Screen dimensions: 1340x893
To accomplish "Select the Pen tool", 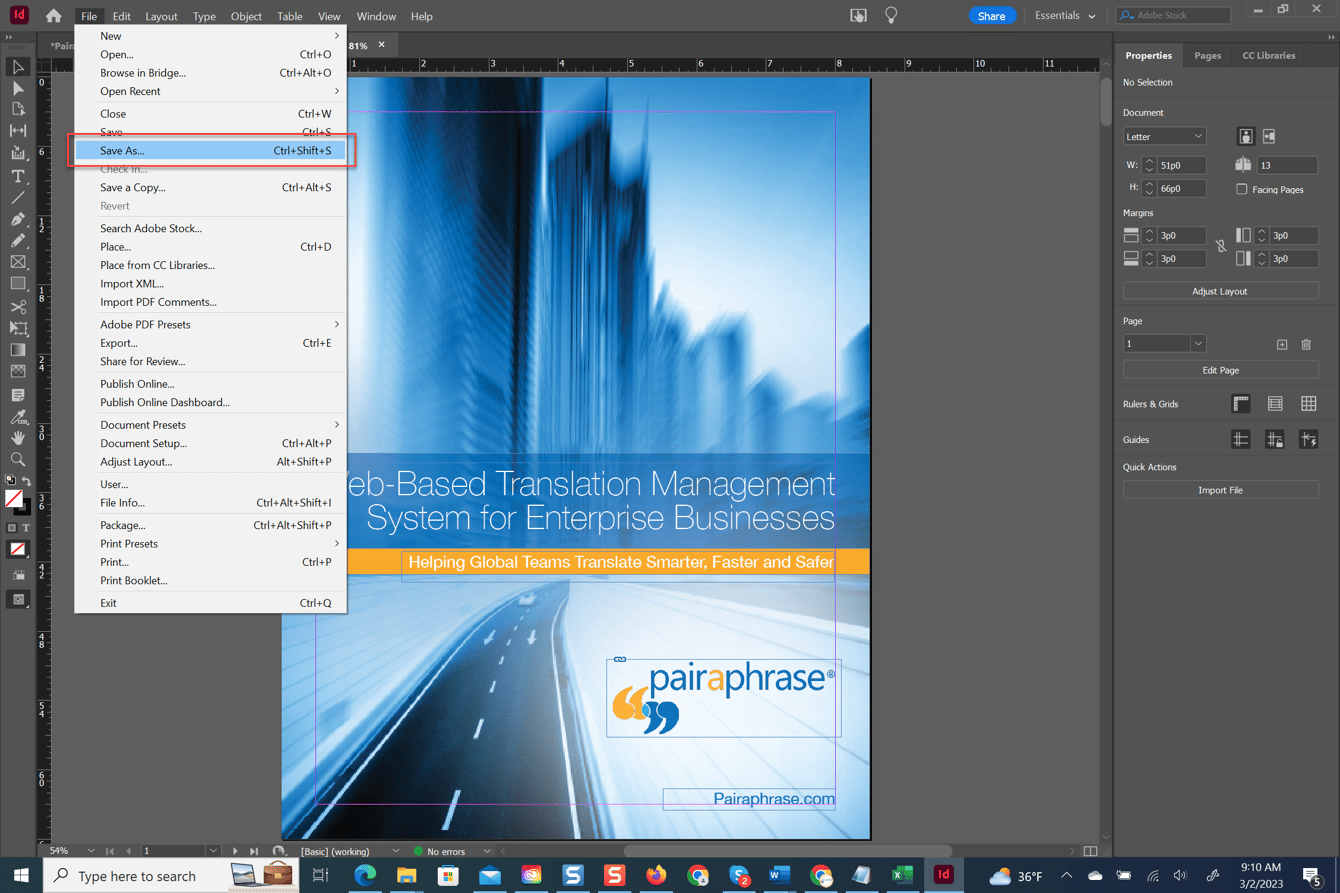I will point(18,220).
